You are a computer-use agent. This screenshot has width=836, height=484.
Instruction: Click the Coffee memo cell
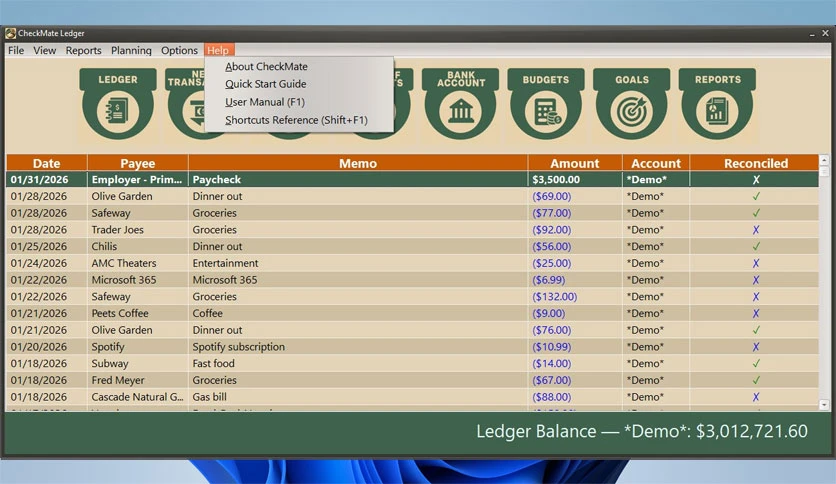pos(358,313)
